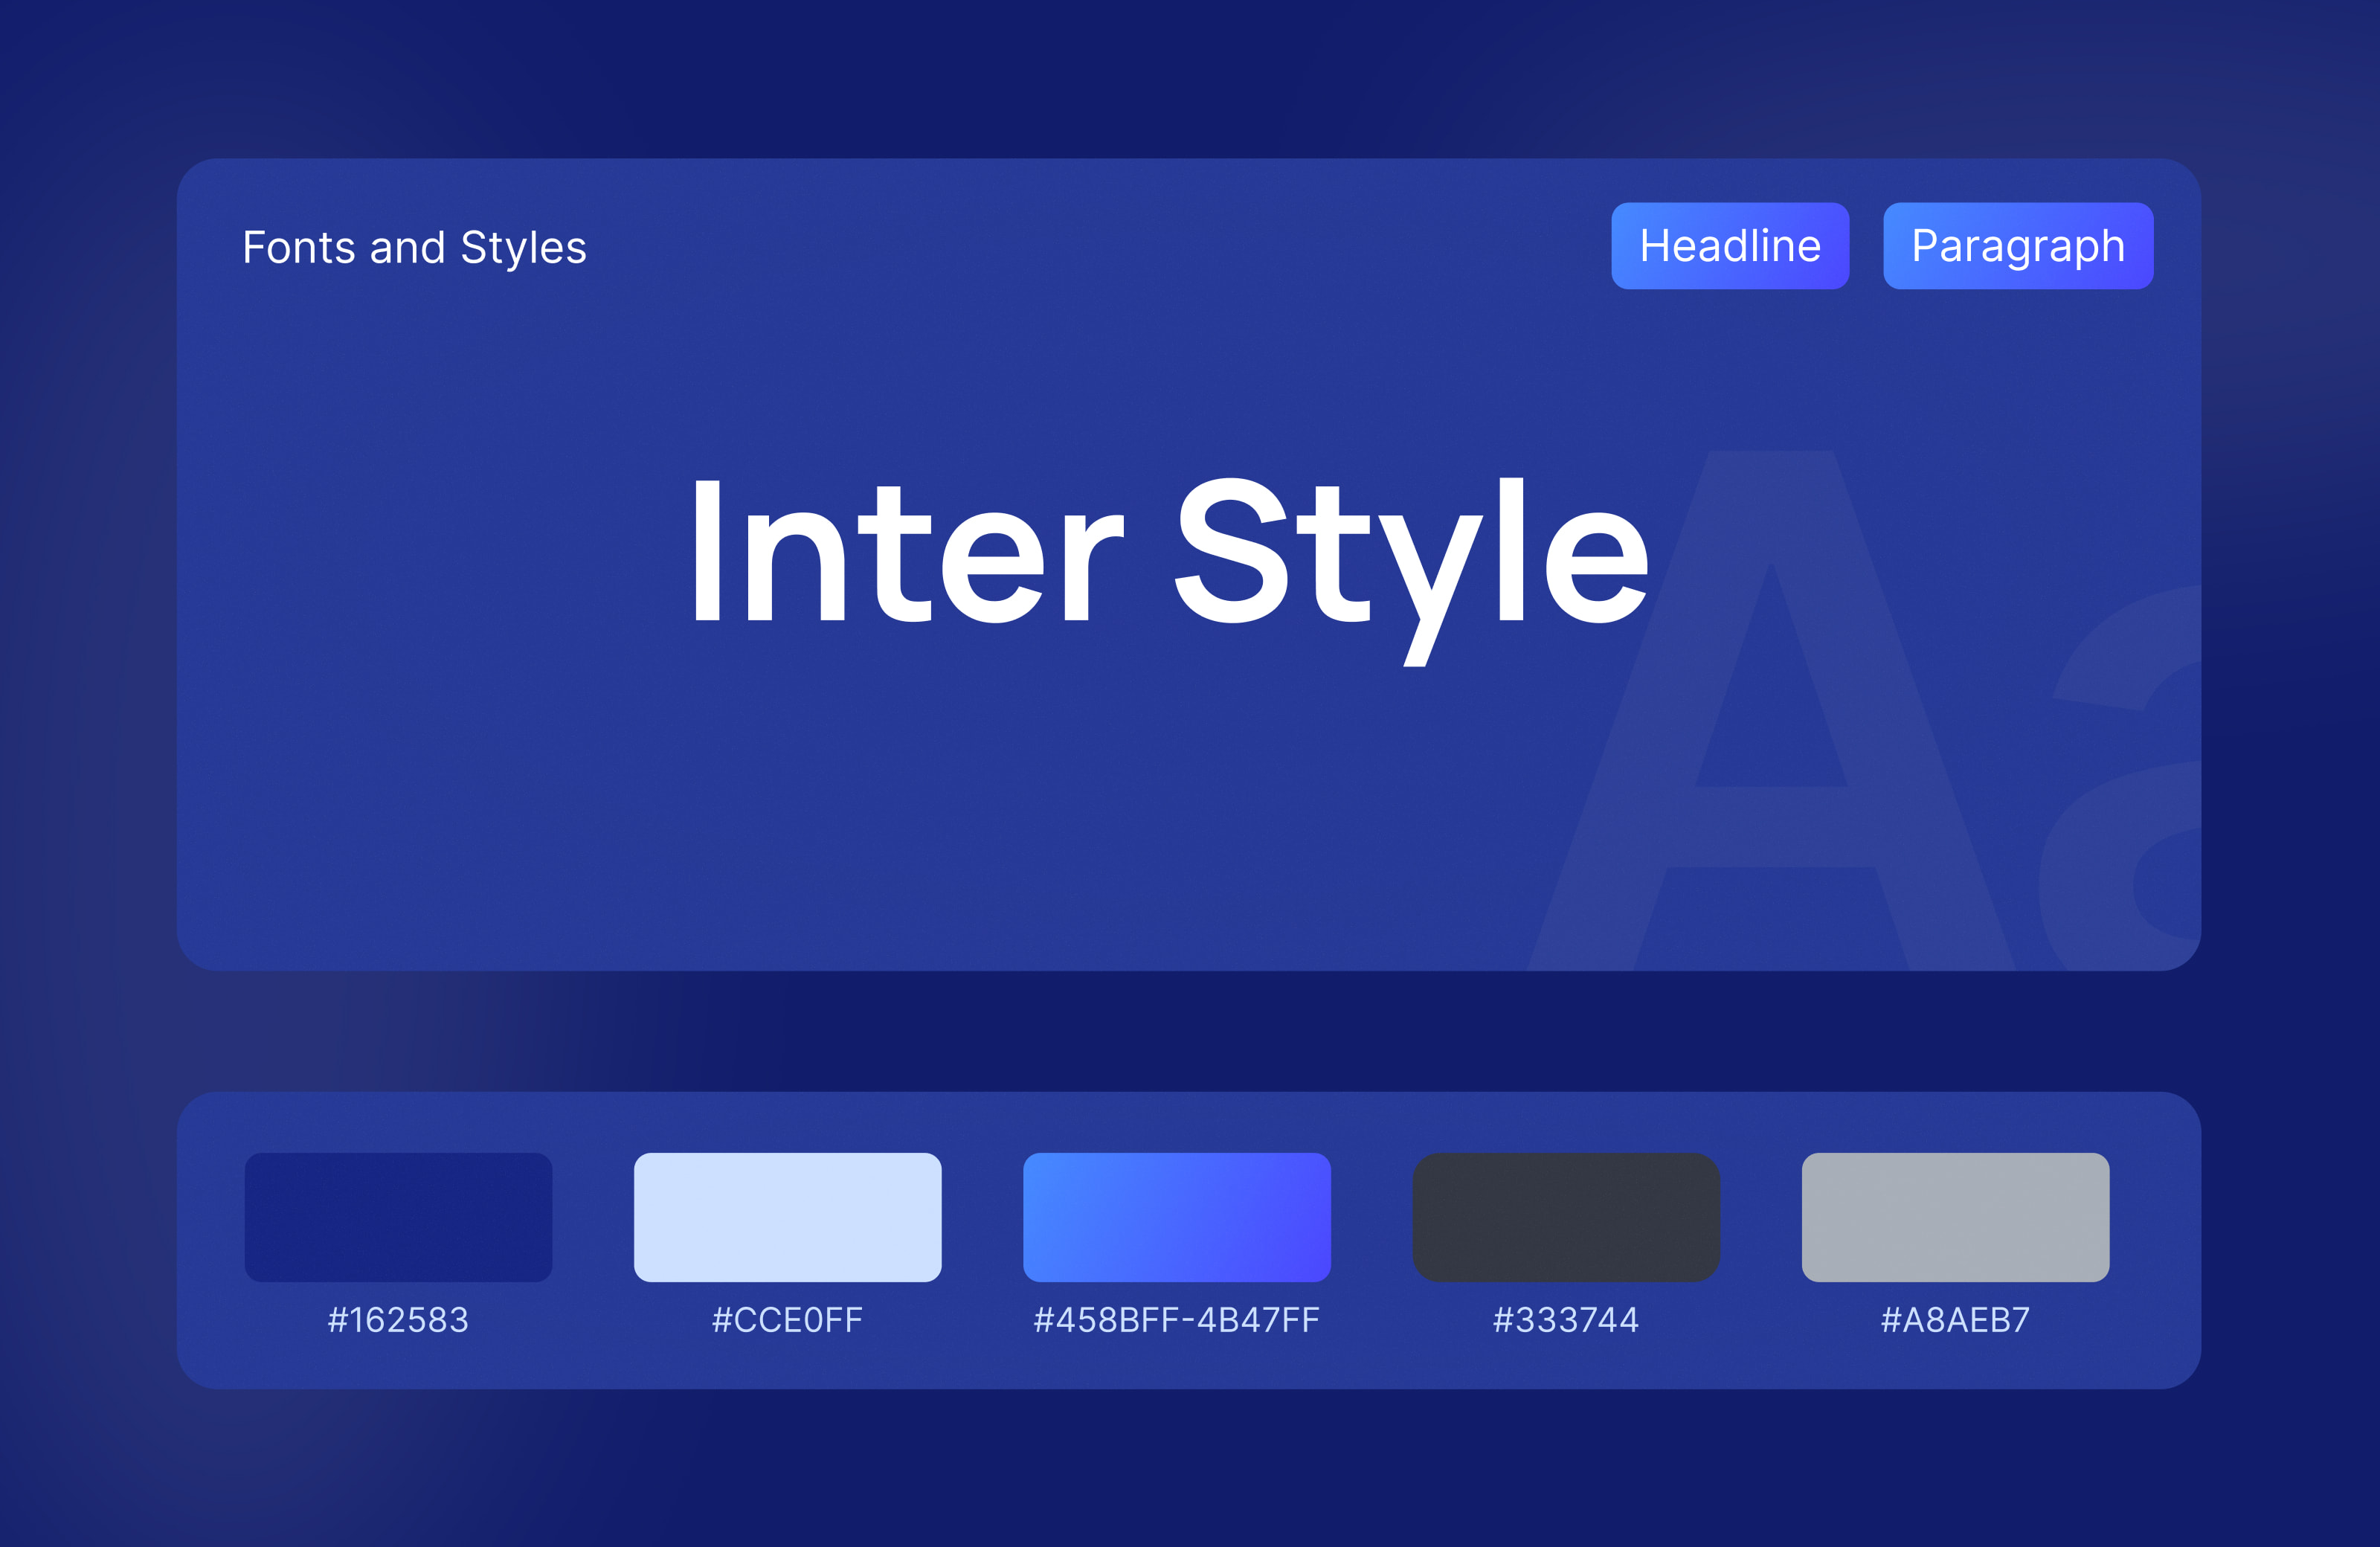Screen dimensions: 2380x1547
Task: Click the #333744 hex label
Action: click(x=1566, y=1320)
